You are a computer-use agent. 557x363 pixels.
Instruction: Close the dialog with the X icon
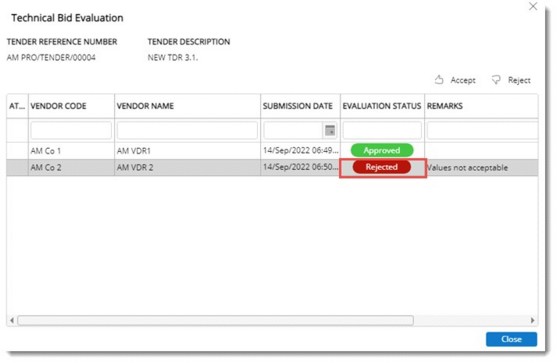[x=533, y=6]
